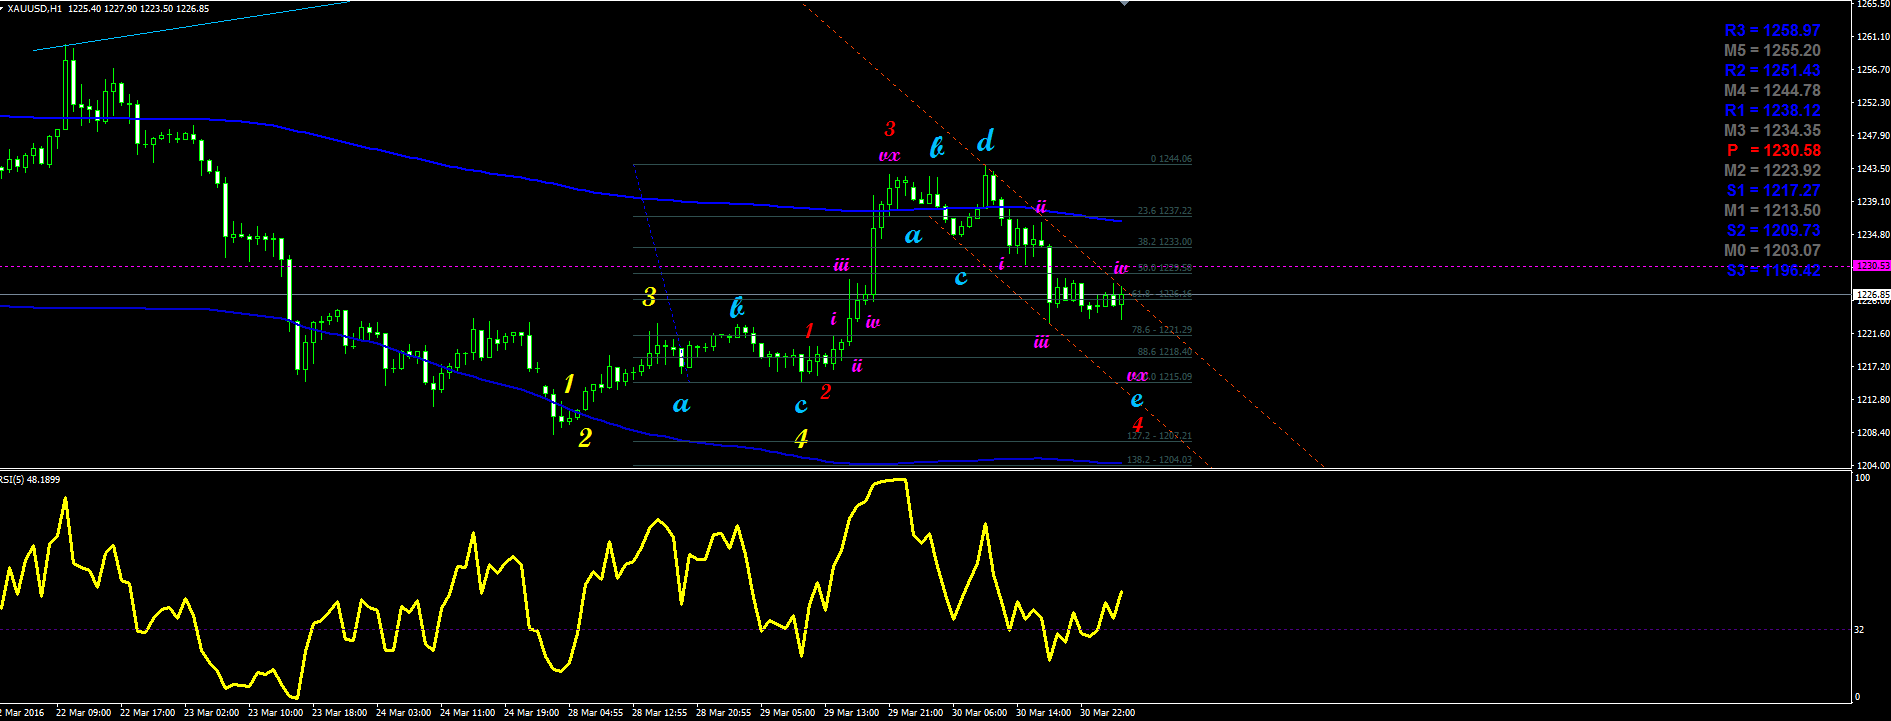The image size is (1891, 721).
Task: Click the Fibonacci '78.6 - 1221.29' level label
Action: 1161,330
